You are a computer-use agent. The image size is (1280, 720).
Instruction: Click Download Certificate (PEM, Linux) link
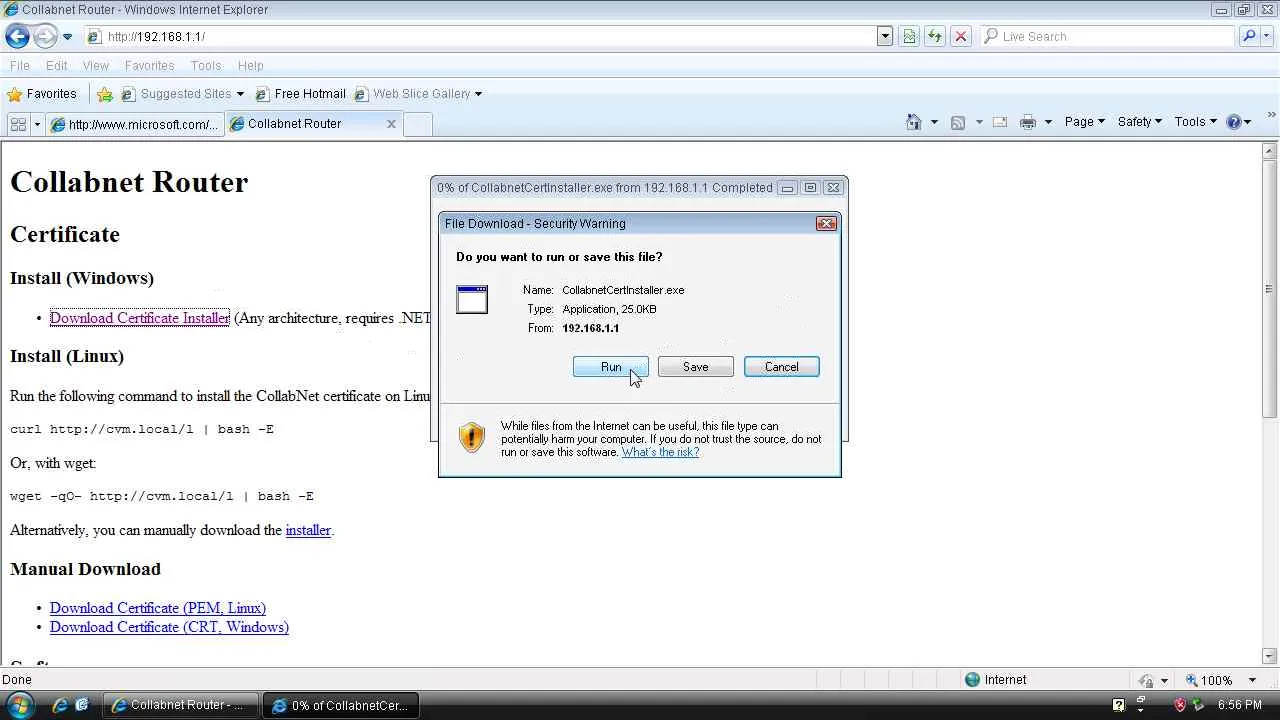tap(158, 608)
